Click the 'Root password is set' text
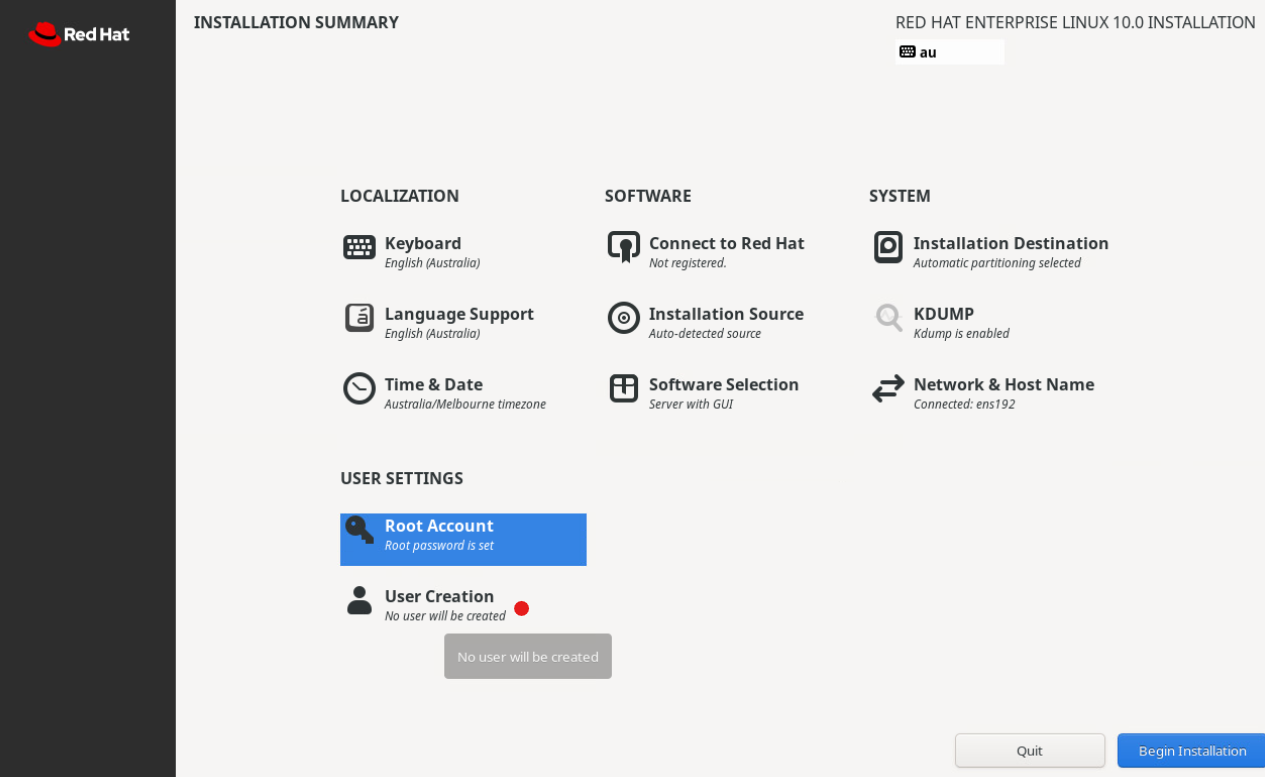The width and height of the screenshot is (1265, 777). coord(439,546)
